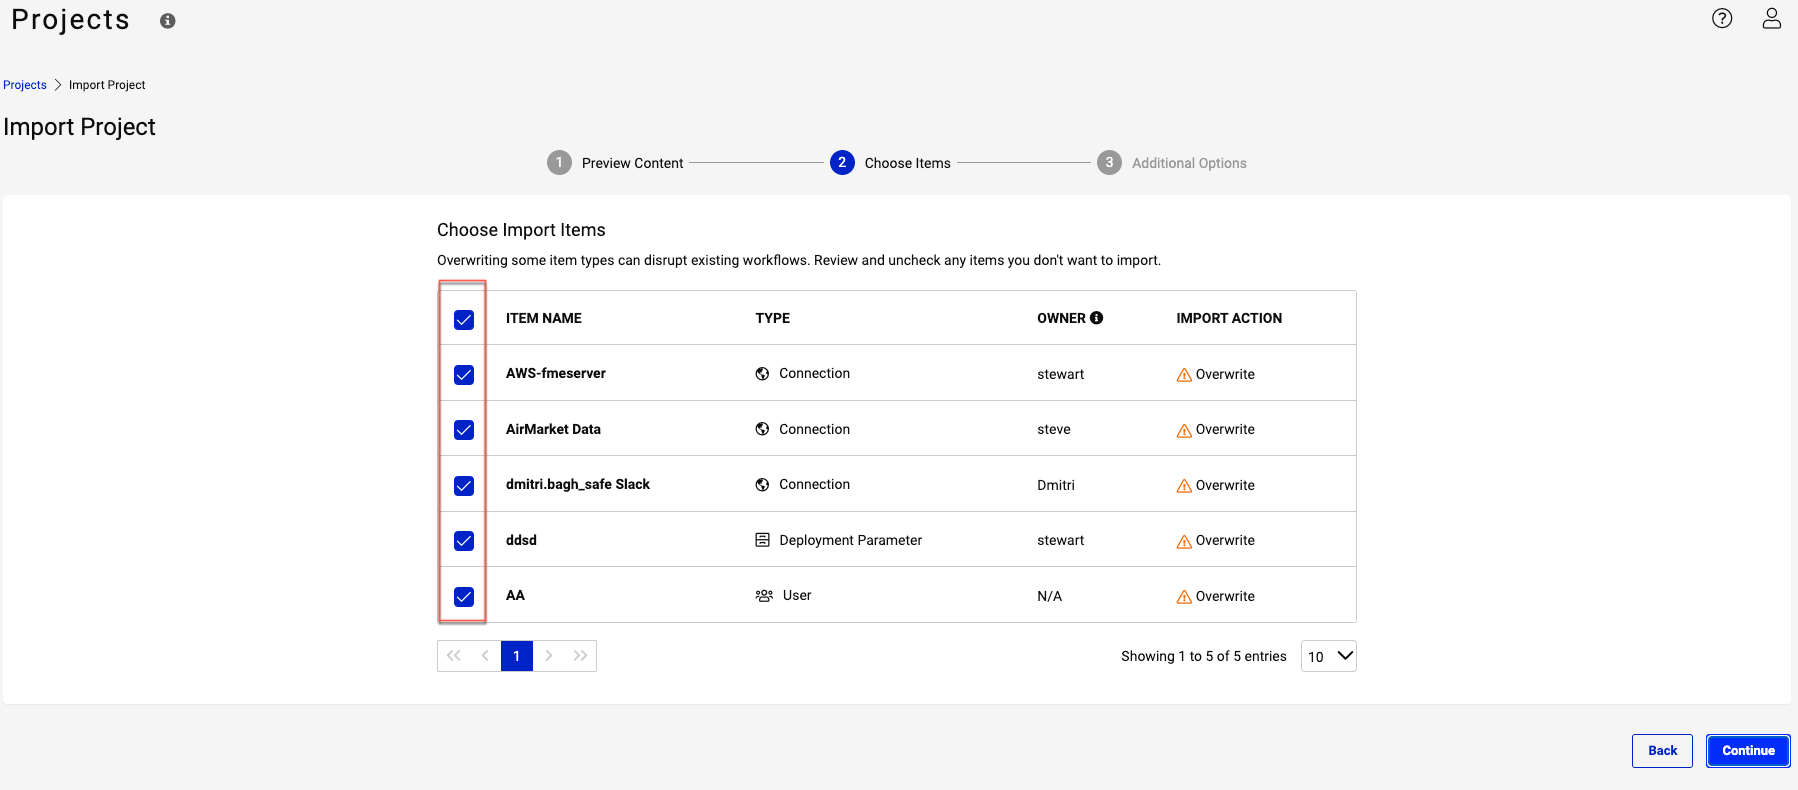Image resolution: width=1798 pixels, height=790 pixels.
Task: Click the warning triangle for ddsd overwrite
Action: 1184,541
